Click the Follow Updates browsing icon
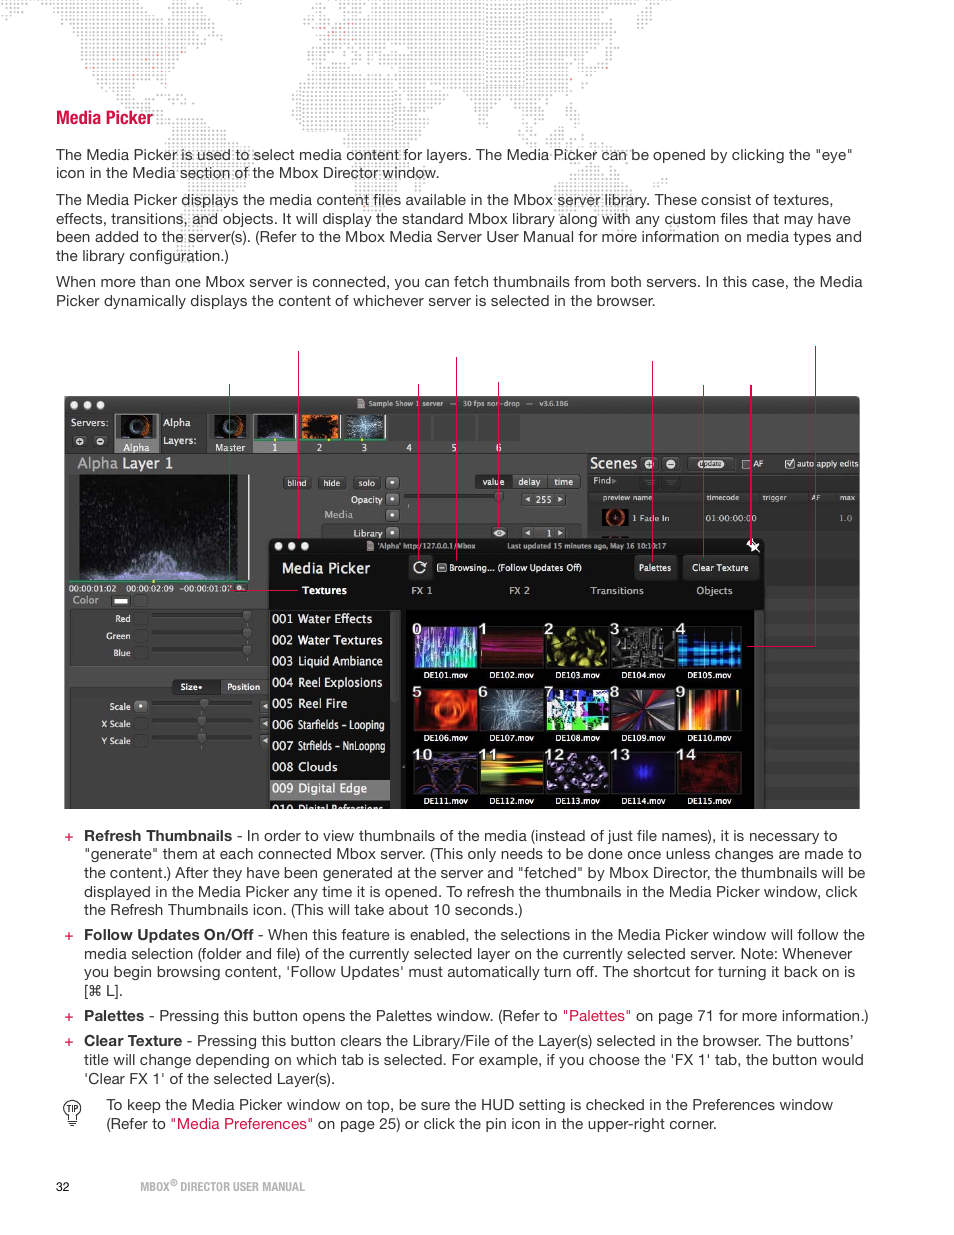954x1235 pixels. (441, 568)
